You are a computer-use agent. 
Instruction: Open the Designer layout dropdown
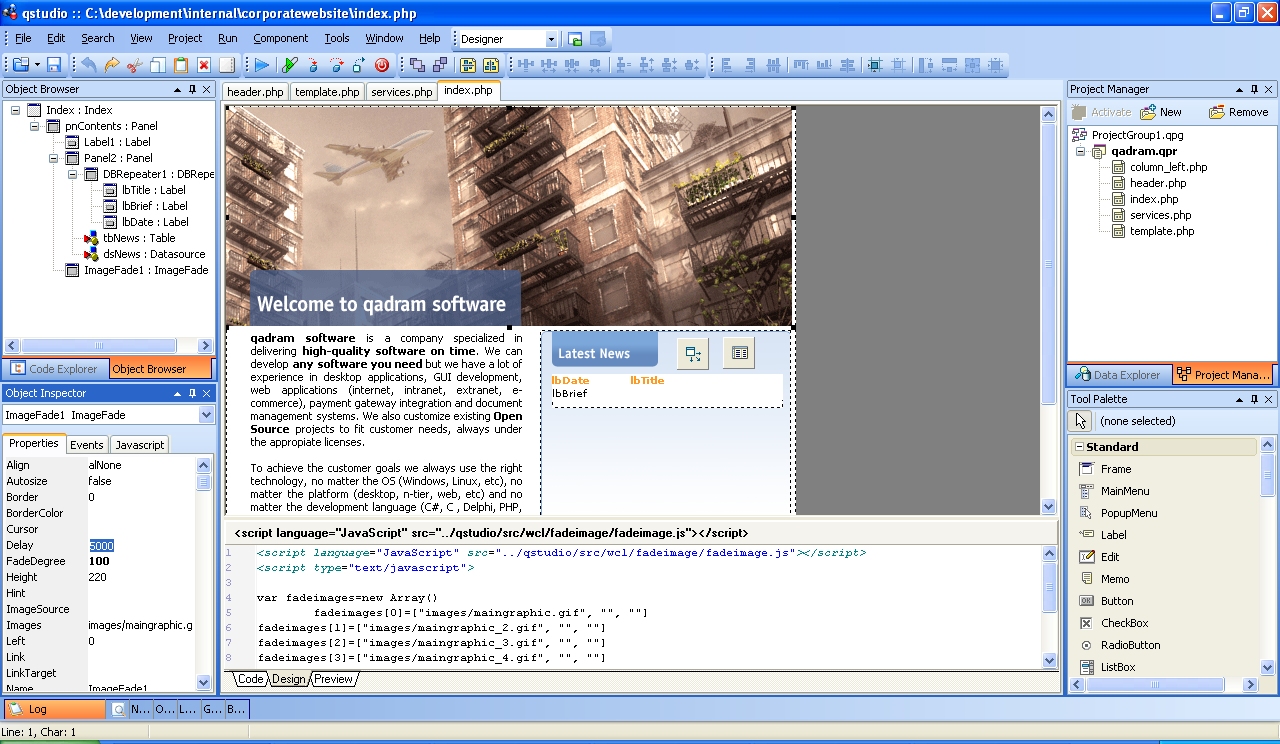pos(551,39)
